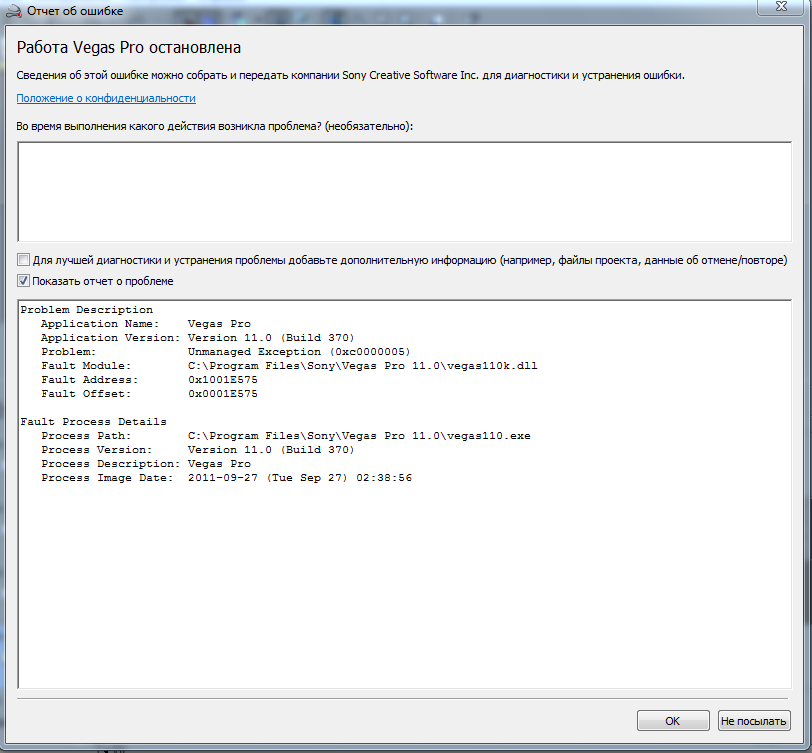The height and width of the screenshot is (753, 812).
Task: Click the Application Name: Vegas Pro line
Action: [146, 324]
